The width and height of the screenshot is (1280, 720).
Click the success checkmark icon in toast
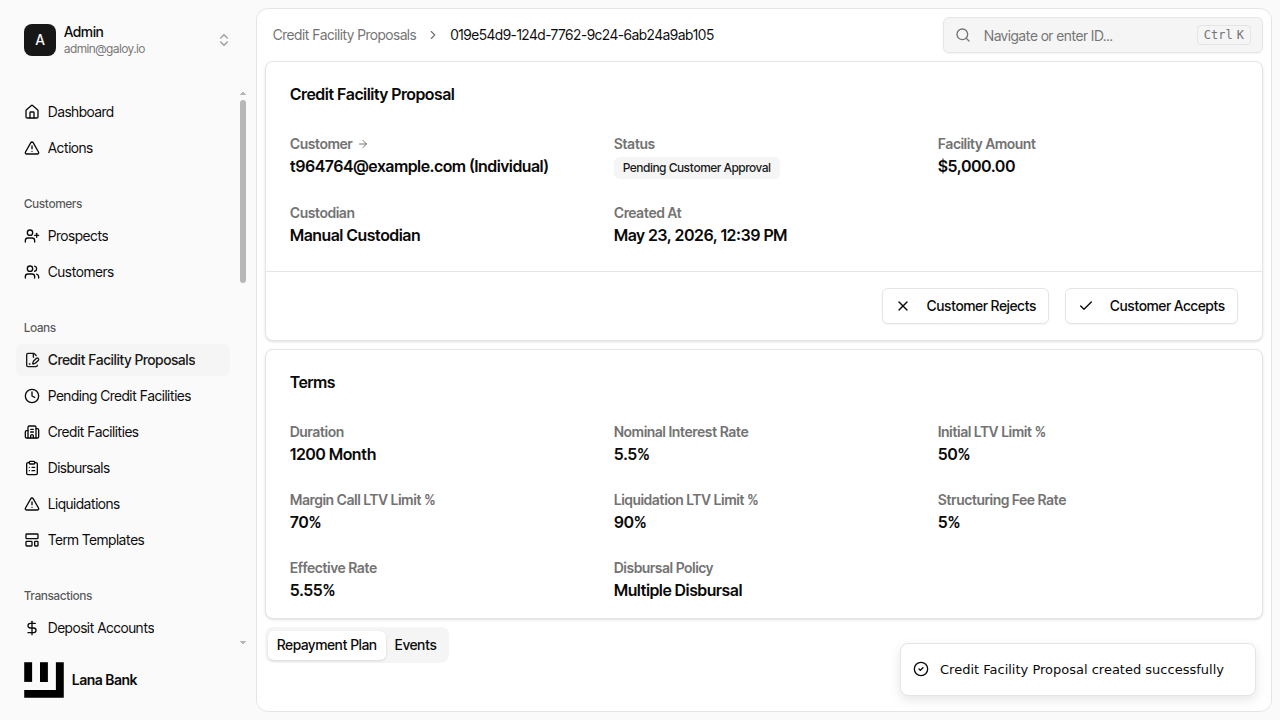click(x=921, y=669)
